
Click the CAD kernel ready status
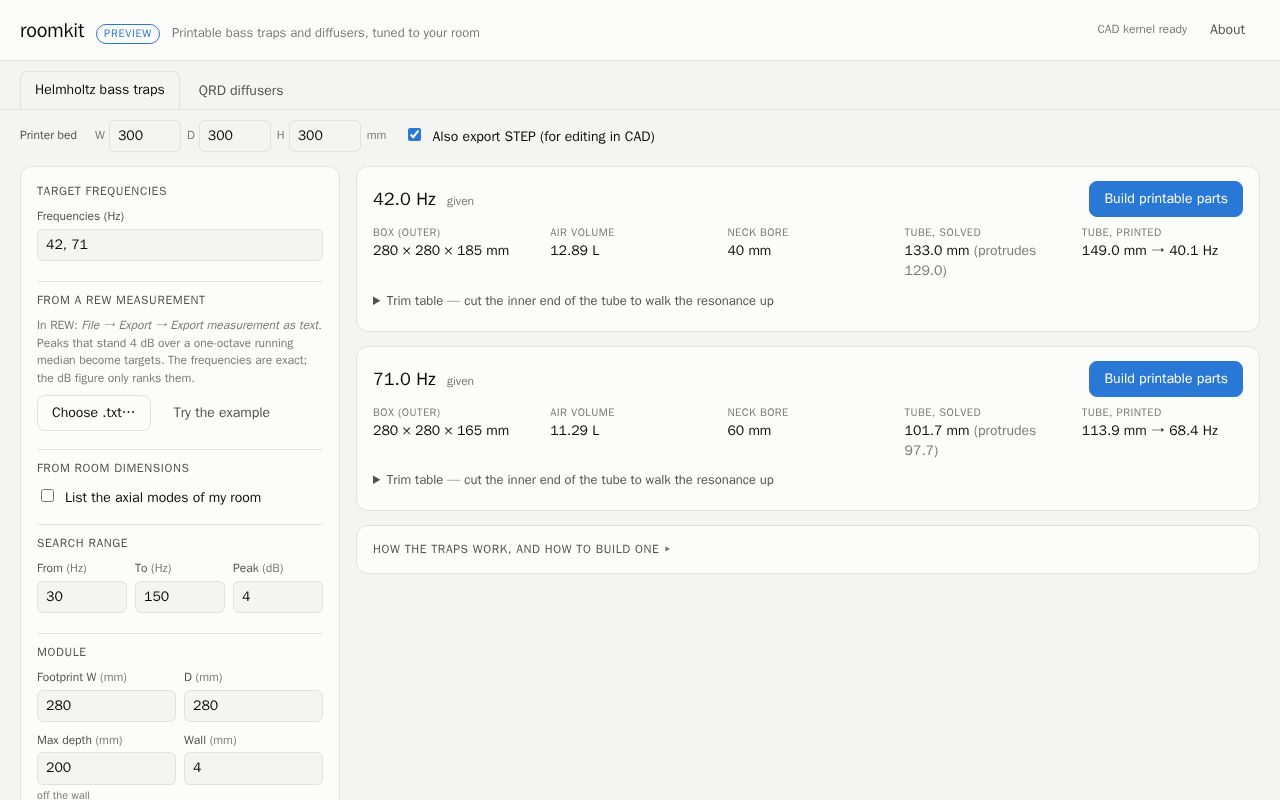tap(1142, 29)
